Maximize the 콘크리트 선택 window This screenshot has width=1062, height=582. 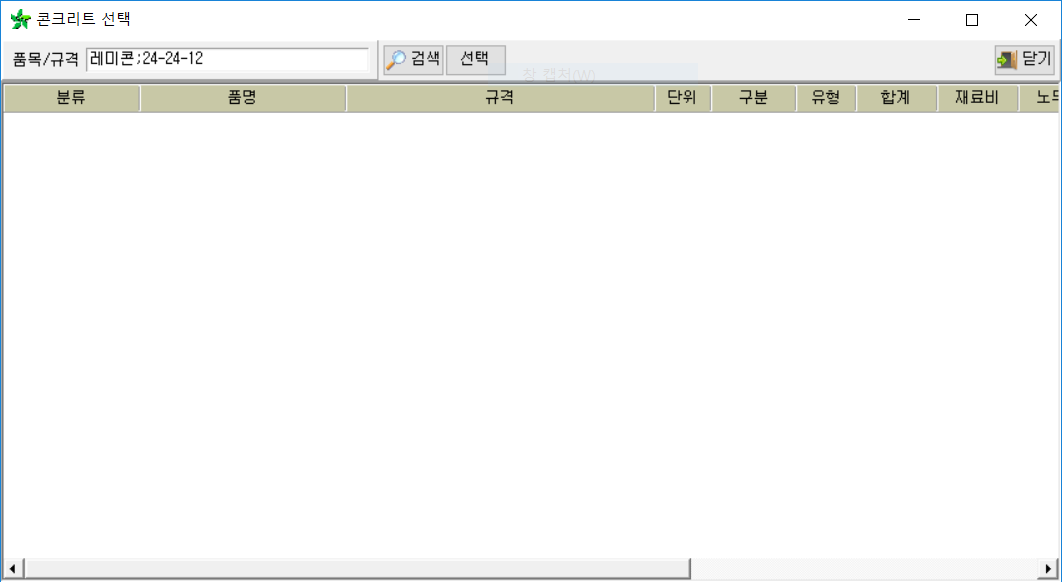click(971, 19)
